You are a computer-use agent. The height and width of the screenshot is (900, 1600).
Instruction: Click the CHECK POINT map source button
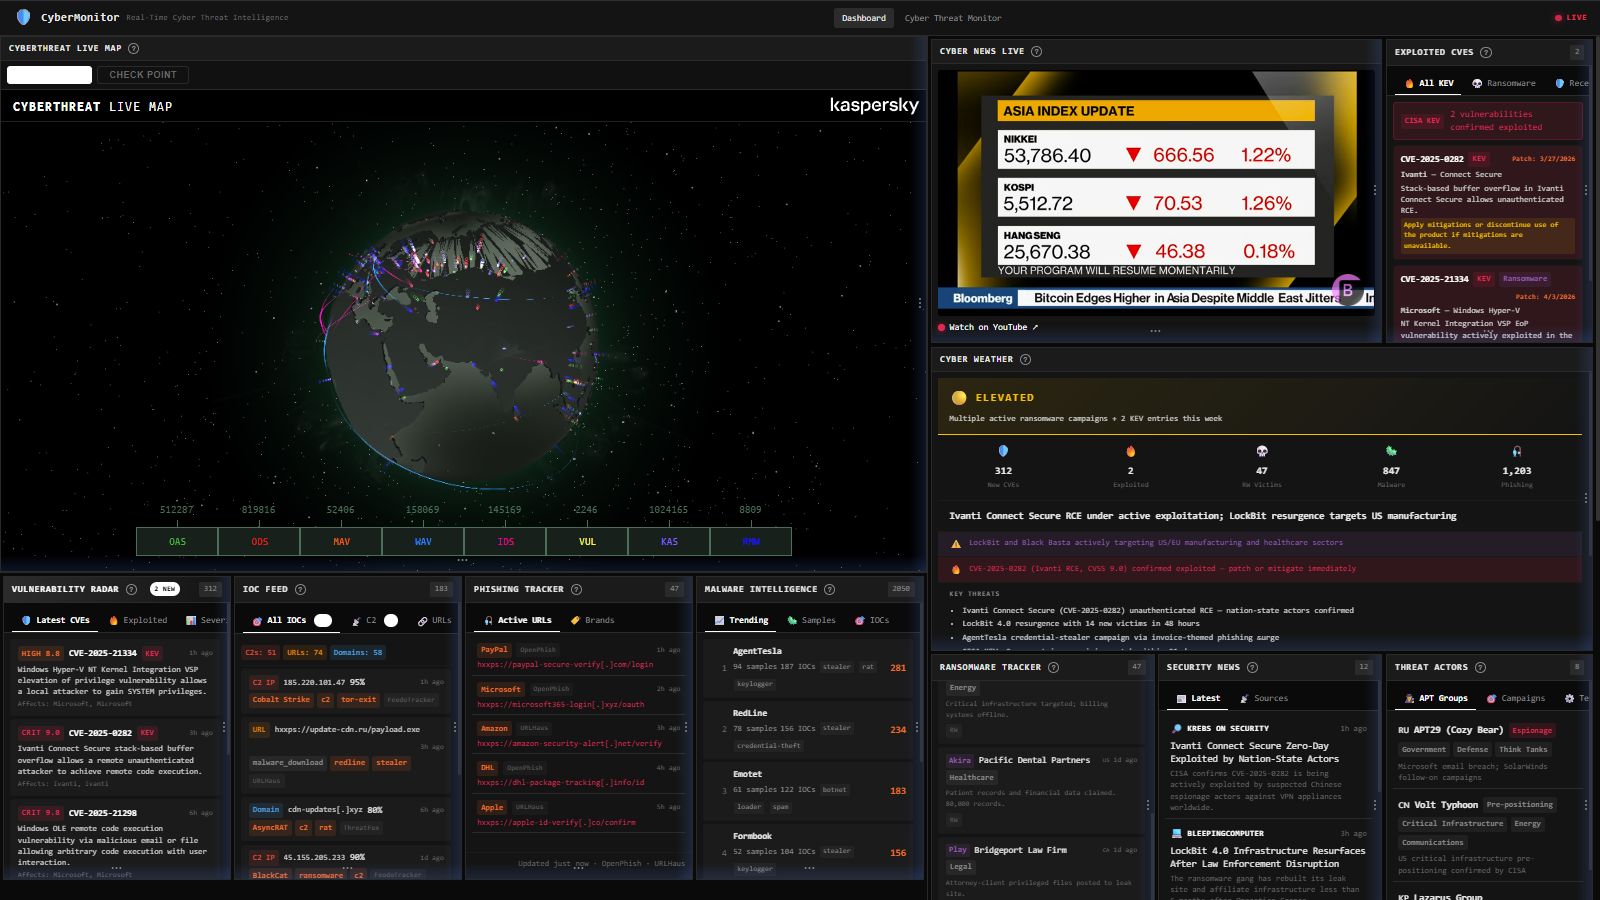(x=143, y=75)
